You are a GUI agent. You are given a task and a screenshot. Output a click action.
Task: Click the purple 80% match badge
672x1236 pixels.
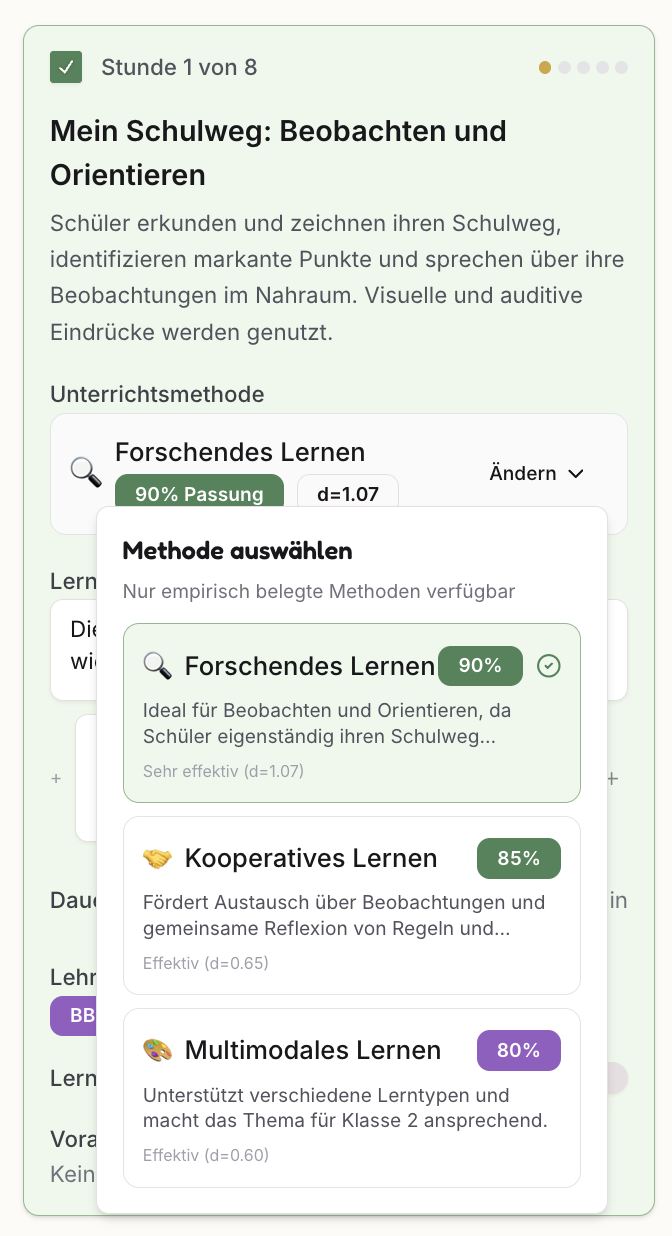[518, 1050]
